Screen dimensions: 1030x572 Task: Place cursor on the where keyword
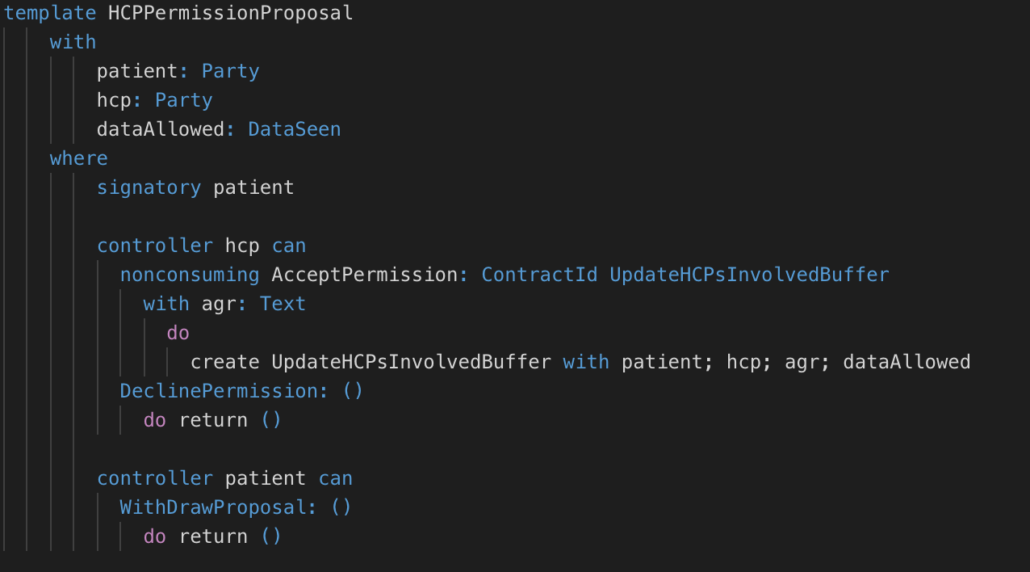click(79, 158)
